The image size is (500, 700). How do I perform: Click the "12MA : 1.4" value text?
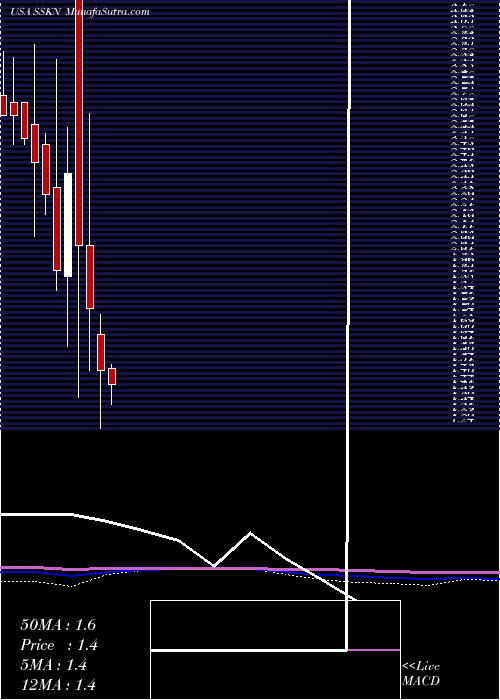click(58, 685)
